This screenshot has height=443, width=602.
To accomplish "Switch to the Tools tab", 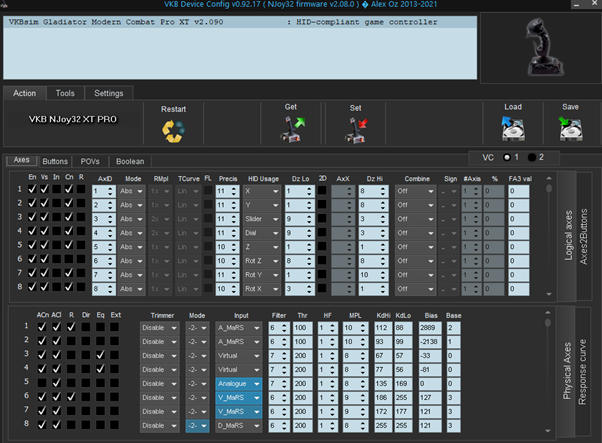I will point(65,93).
